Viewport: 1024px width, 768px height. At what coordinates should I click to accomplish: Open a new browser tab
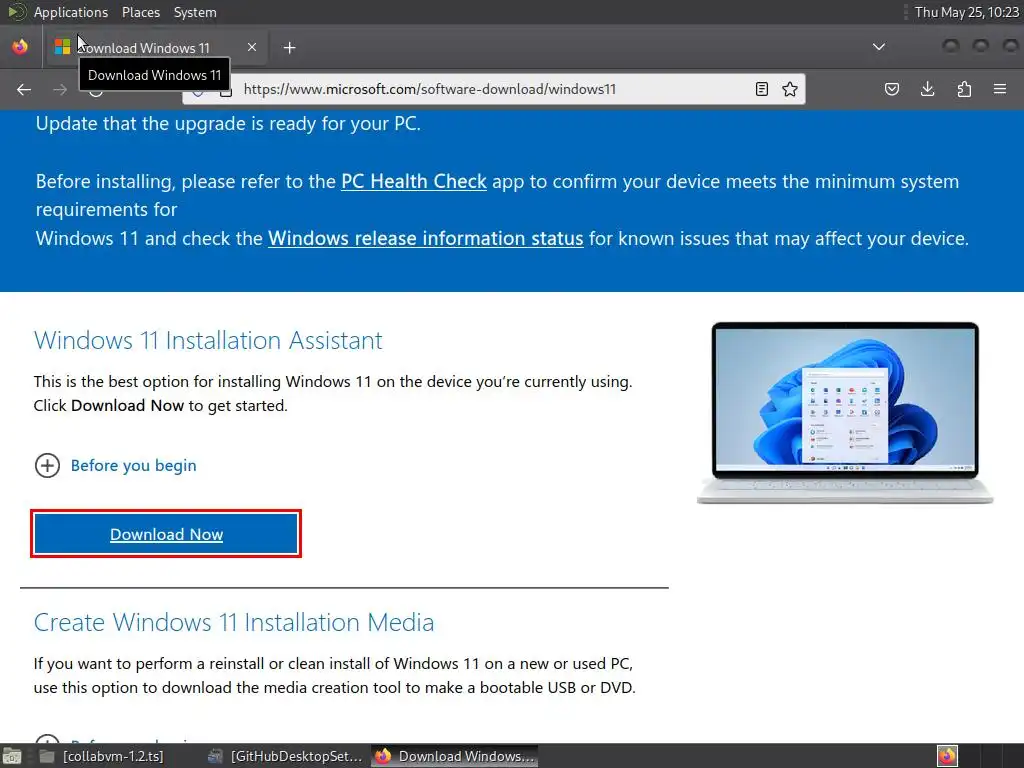click(x=289, y=48)
